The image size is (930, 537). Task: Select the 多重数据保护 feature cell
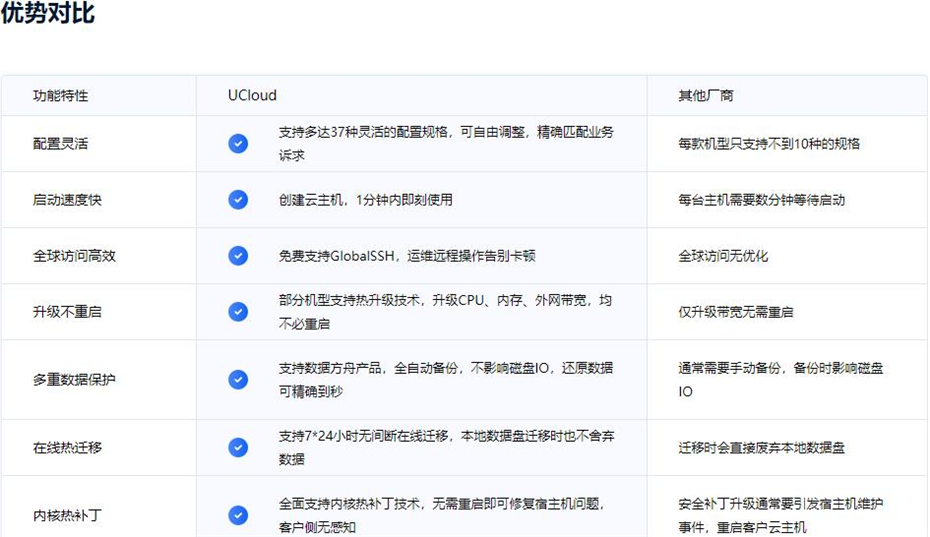click(x=99, y=379)
